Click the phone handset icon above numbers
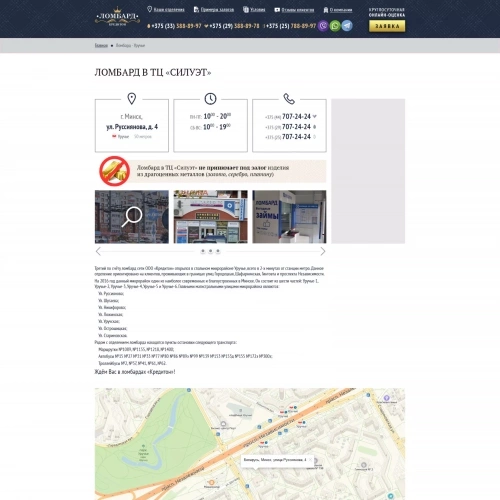 click(289, 99)
